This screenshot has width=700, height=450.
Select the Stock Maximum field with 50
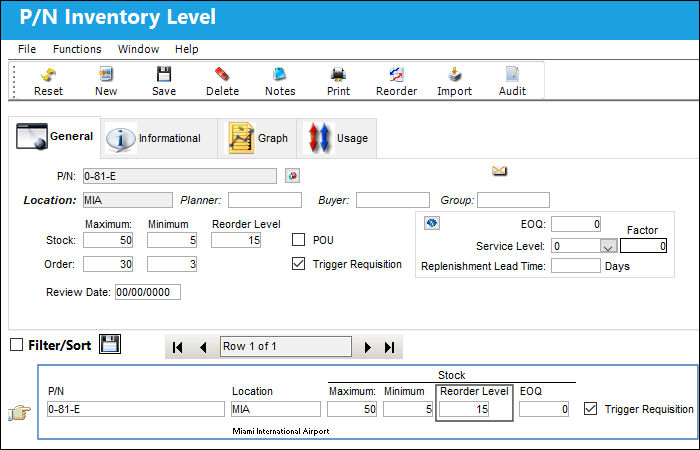108,240
